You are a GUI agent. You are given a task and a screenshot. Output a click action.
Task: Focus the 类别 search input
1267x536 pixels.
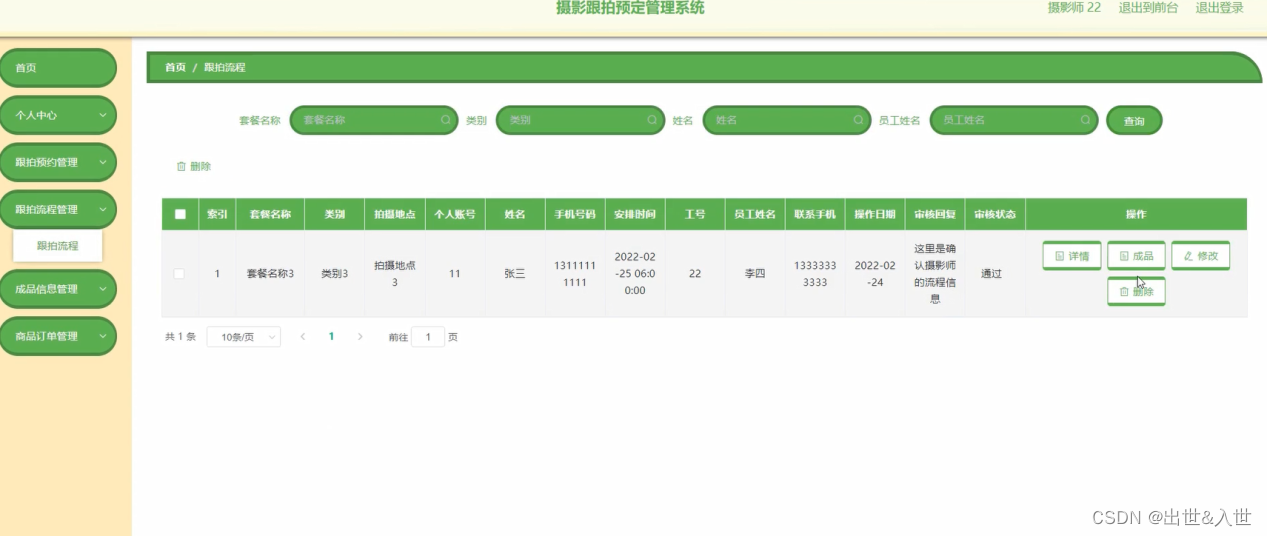pyautogui.click(x=580, y=120)
